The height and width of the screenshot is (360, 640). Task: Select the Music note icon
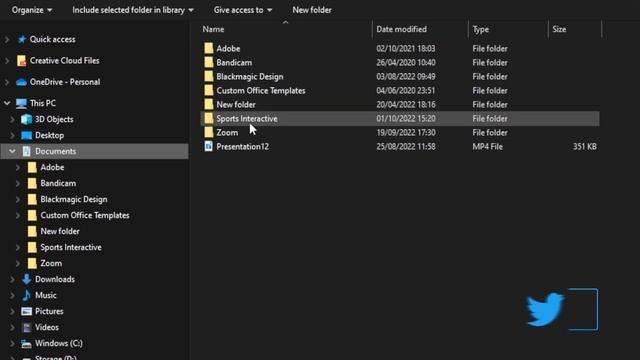tap(27, 295)
